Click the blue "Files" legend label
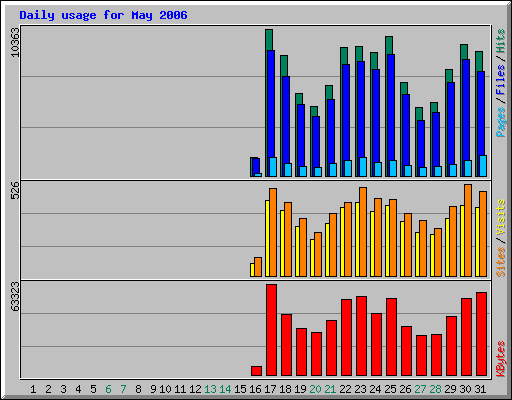The height and width of the screenshot is (400, 512). point(500,80)
